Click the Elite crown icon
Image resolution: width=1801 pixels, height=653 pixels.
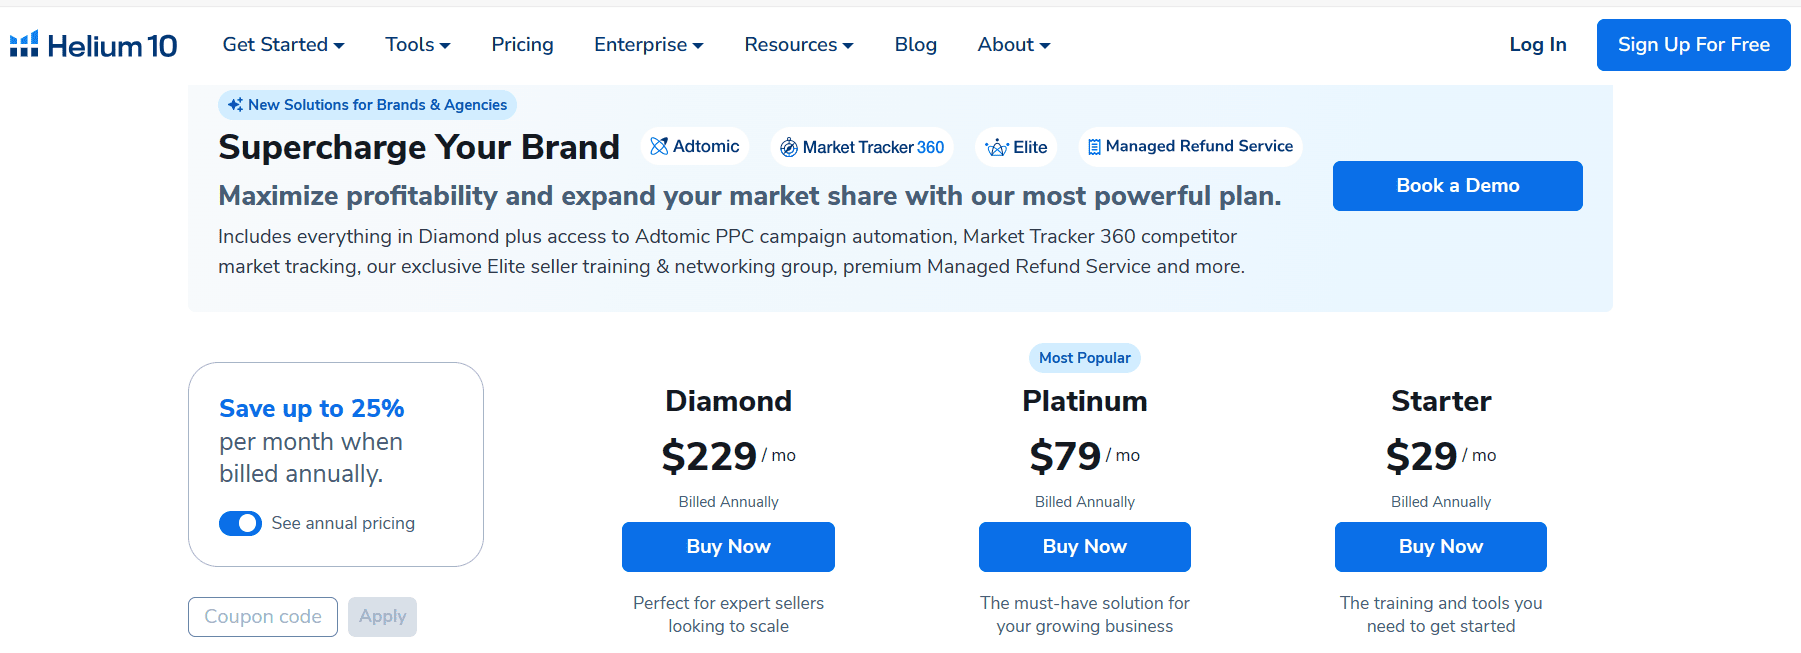pyautogui.click(x=997, y=148)
